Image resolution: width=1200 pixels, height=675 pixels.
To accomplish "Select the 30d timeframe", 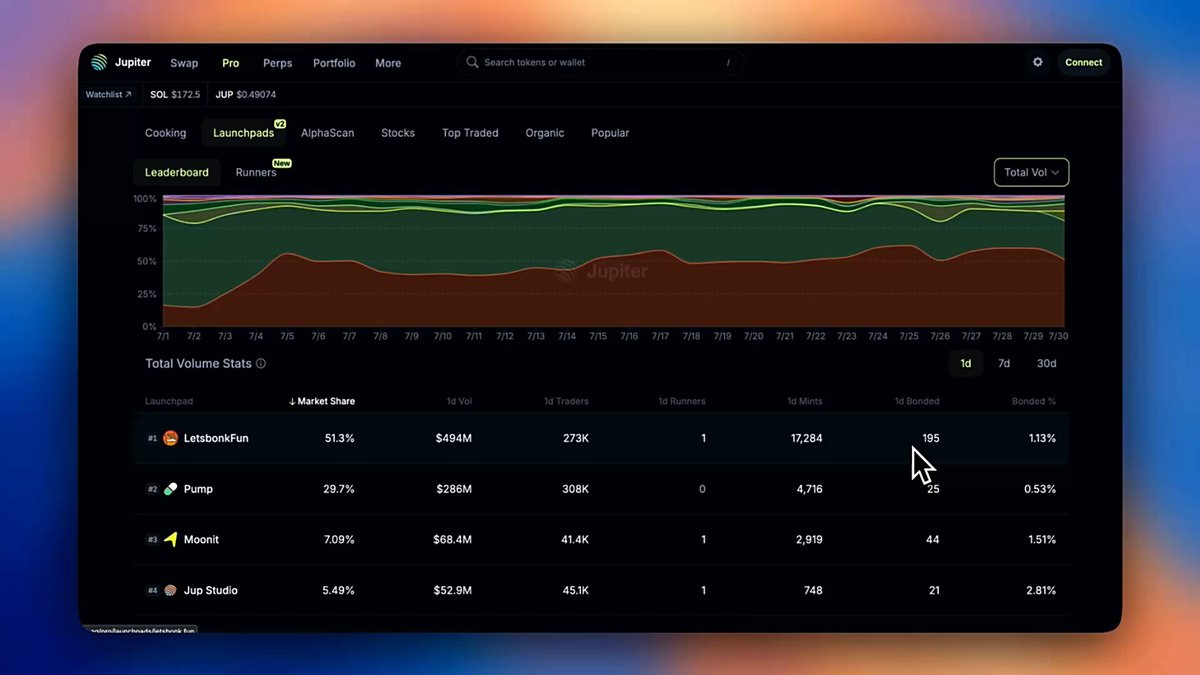I will tap(1046, 364).
